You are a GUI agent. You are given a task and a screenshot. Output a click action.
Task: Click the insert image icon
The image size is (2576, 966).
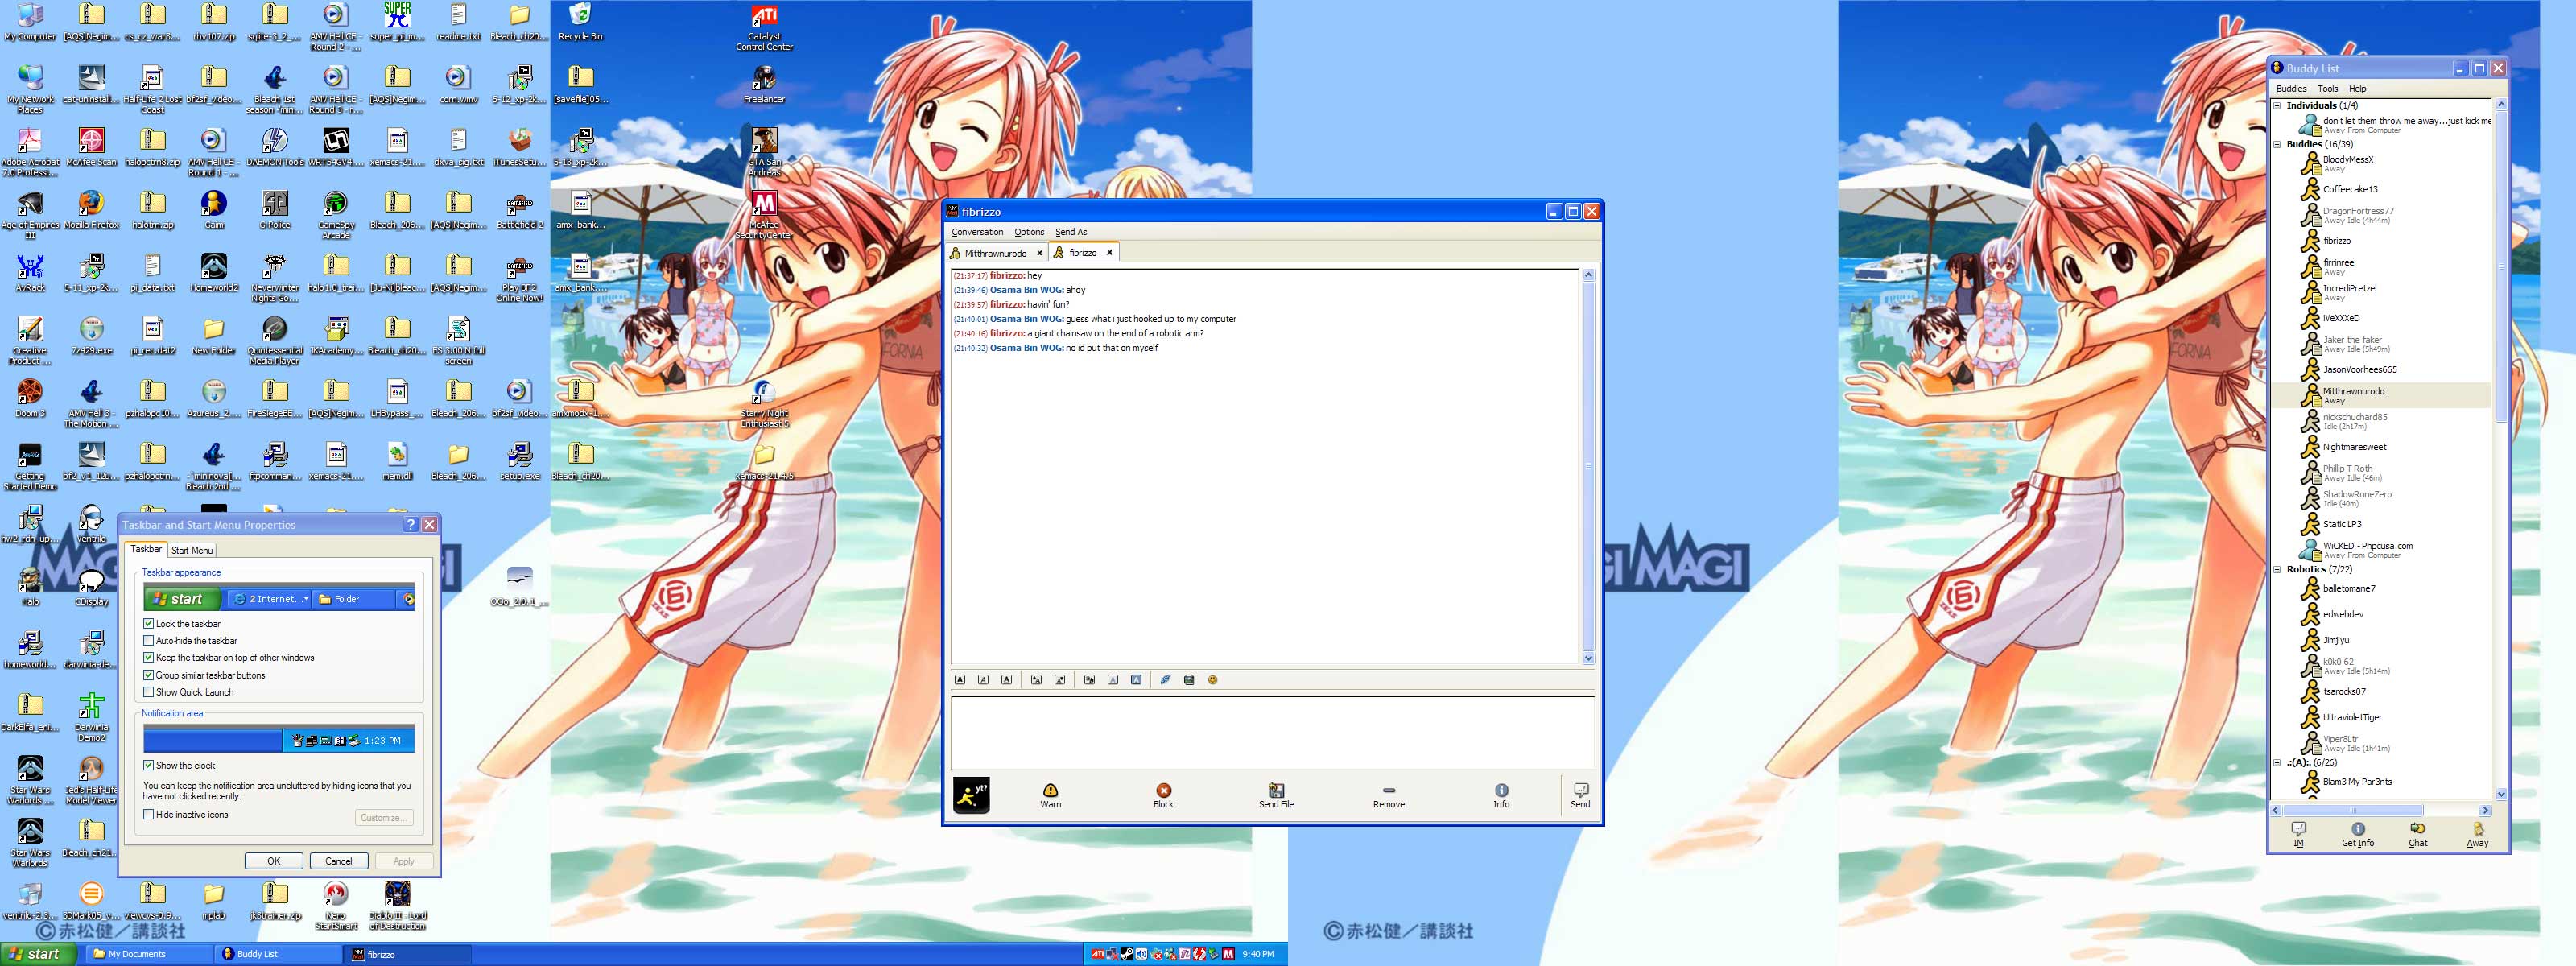pos(1189,680)
